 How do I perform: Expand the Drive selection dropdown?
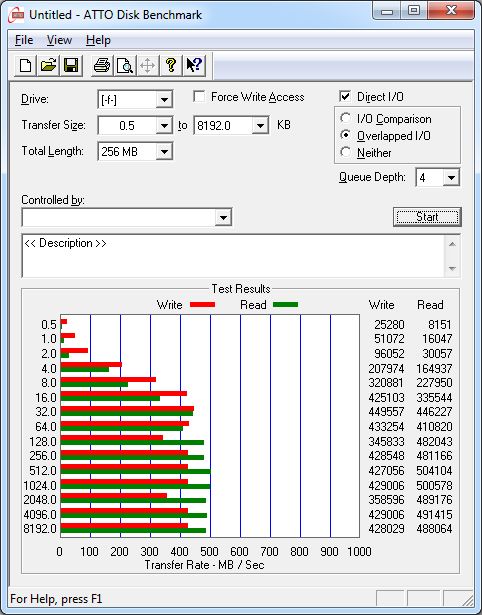click(x=164, y=100)
